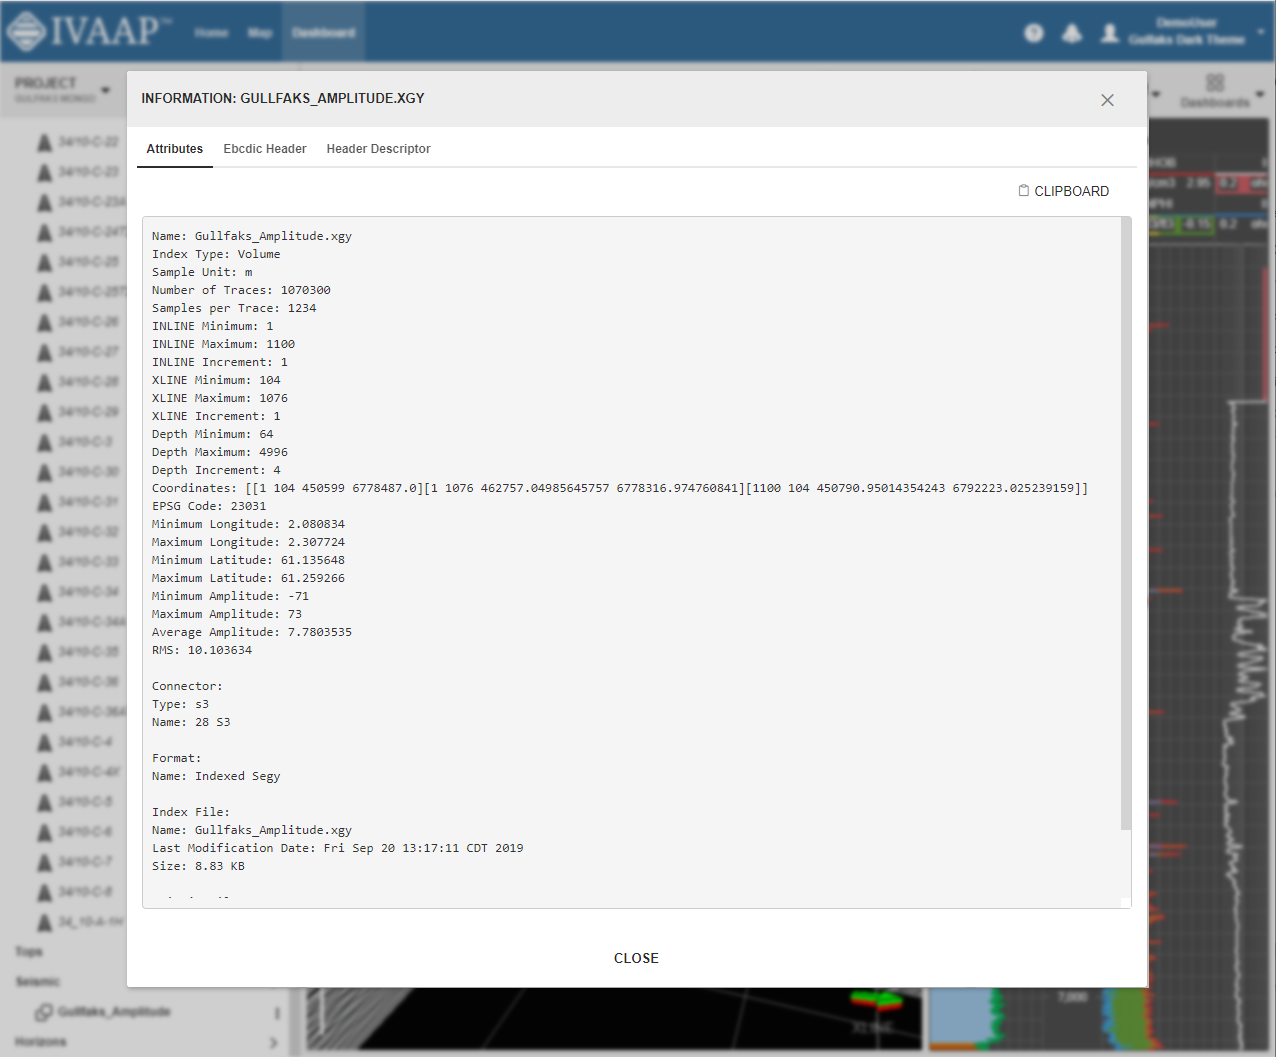Open the Dashboard menu item
This screenshot has width=1276, height=1057.
click(323, 33)
